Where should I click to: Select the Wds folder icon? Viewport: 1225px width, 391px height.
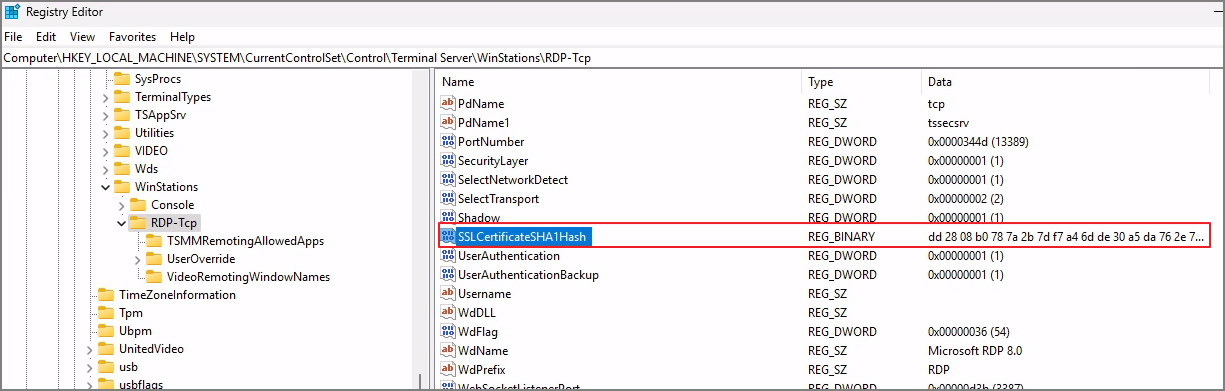(x=122, y=169)
